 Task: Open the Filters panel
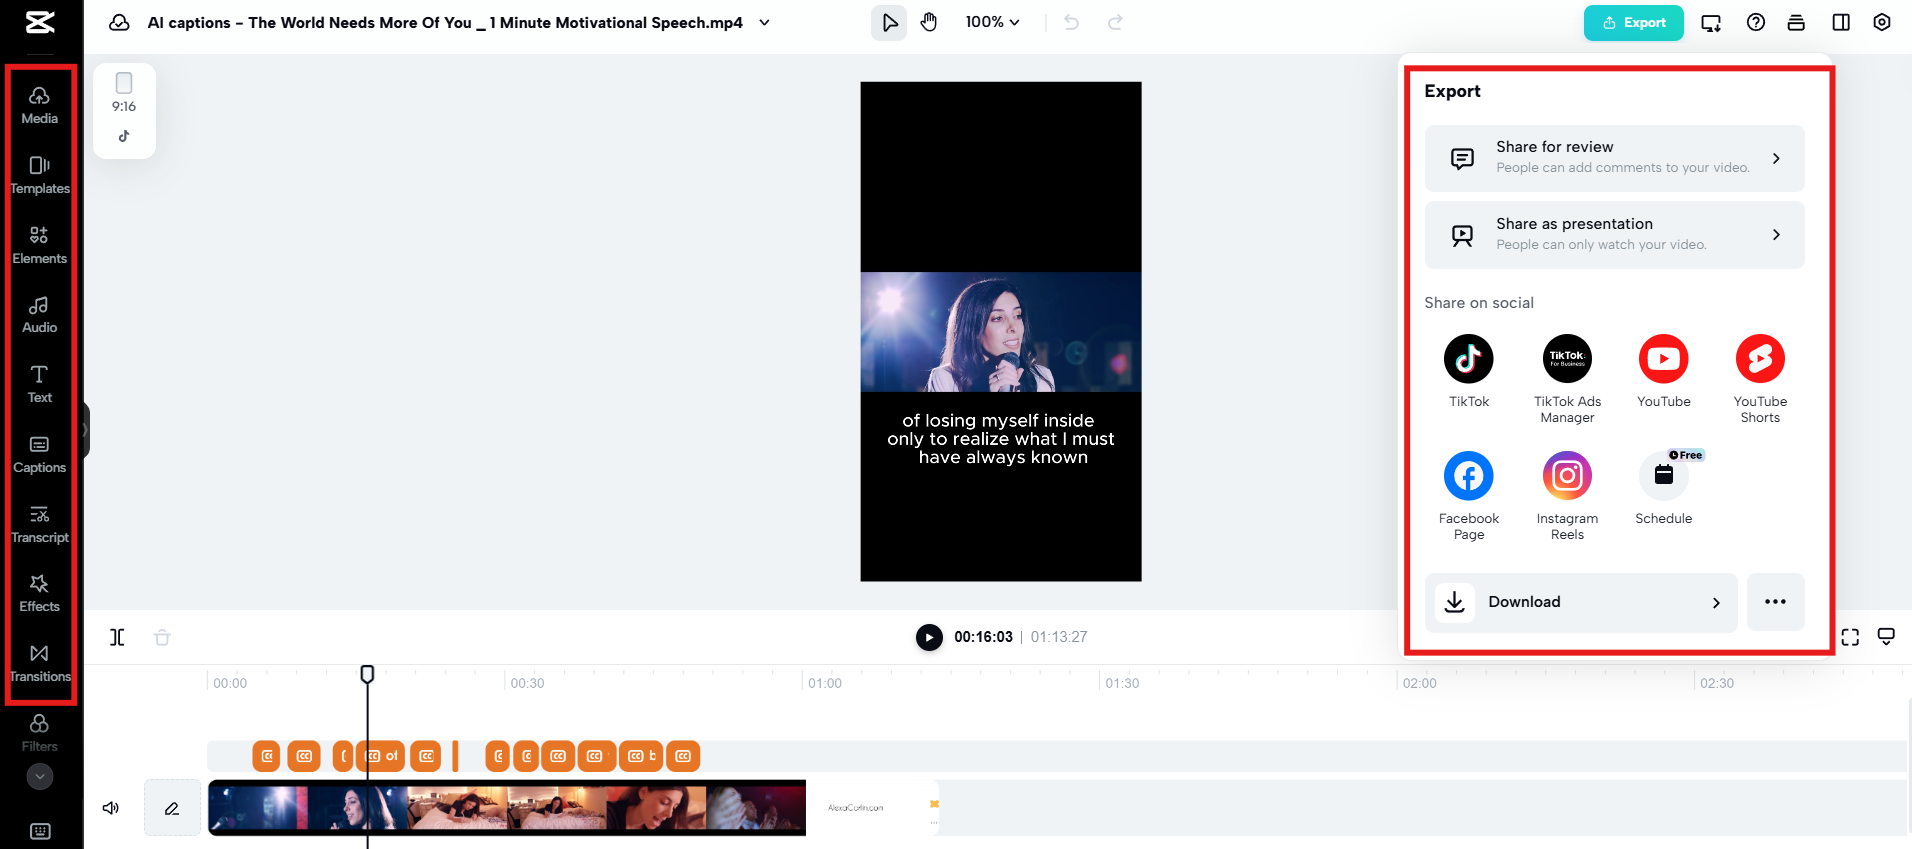tap(40, 733)
